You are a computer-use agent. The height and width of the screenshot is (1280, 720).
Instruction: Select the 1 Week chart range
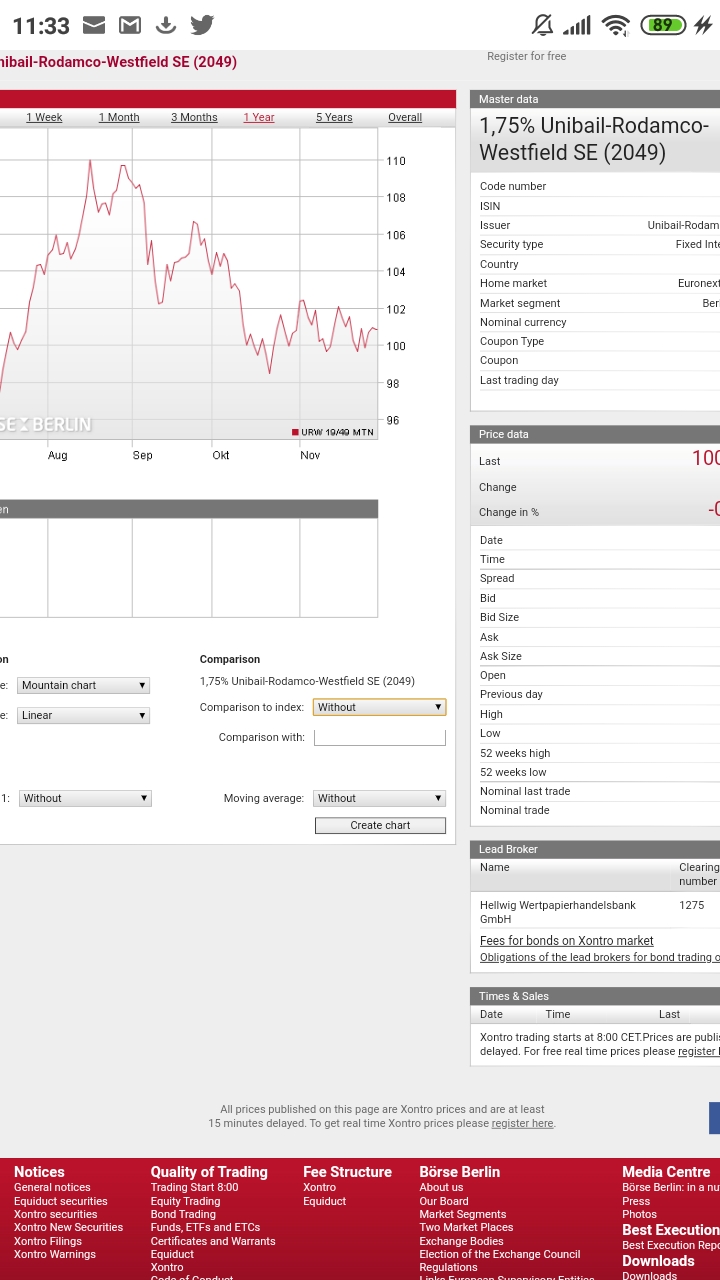pyautogui.click(x=44, y=117)
